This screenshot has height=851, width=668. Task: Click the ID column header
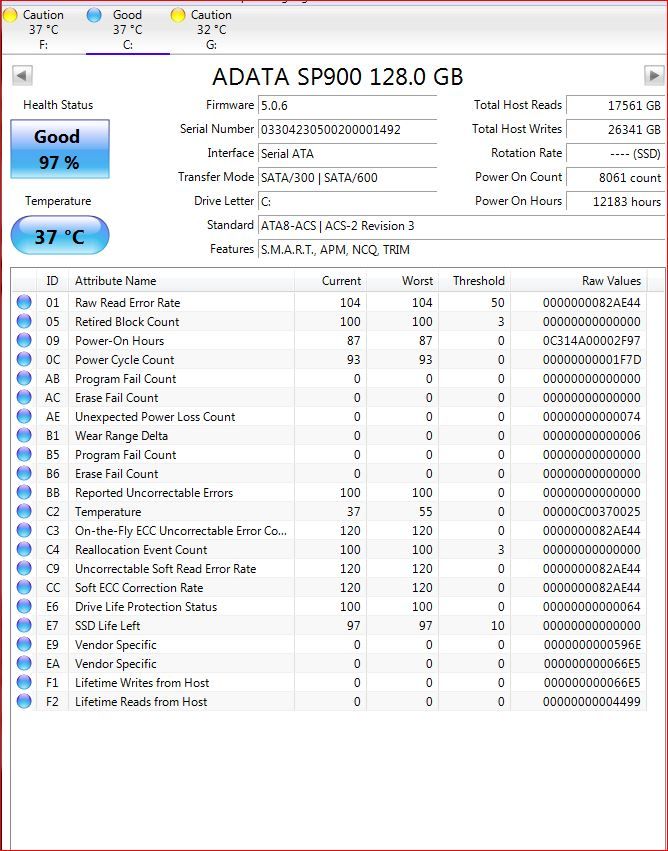[52, 281]
